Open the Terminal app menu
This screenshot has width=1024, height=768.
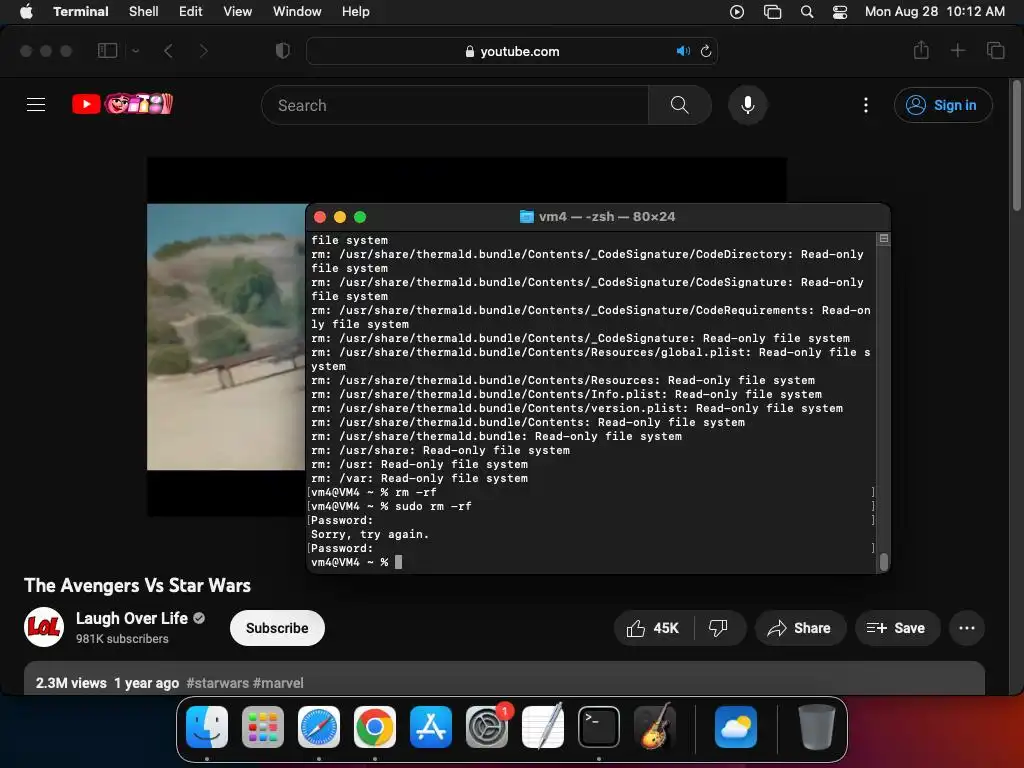click(x=80, y=11)
